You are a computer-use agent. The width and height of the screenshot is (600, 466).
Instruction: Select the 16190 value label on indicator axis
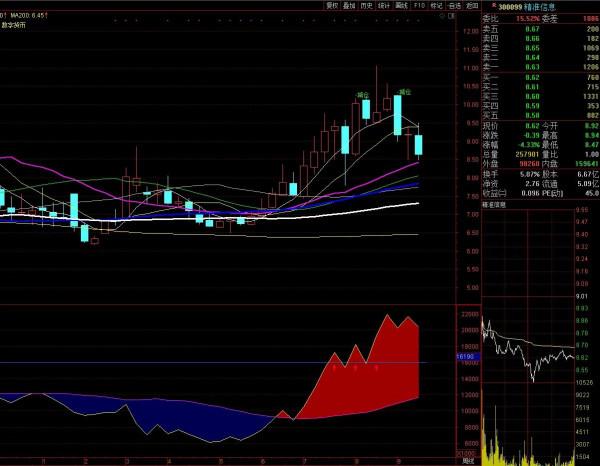coord(465,356)
